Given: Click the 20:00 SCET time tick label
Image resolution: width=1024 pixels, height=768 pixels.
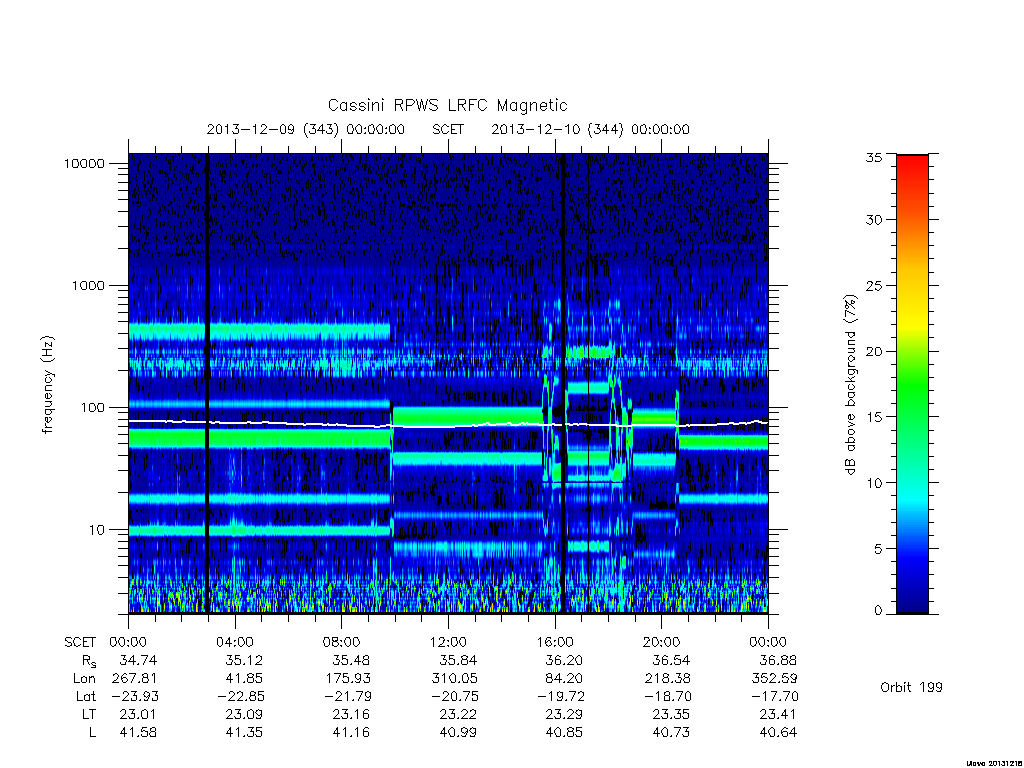Looking at the screenshot, I should point(661,642).
